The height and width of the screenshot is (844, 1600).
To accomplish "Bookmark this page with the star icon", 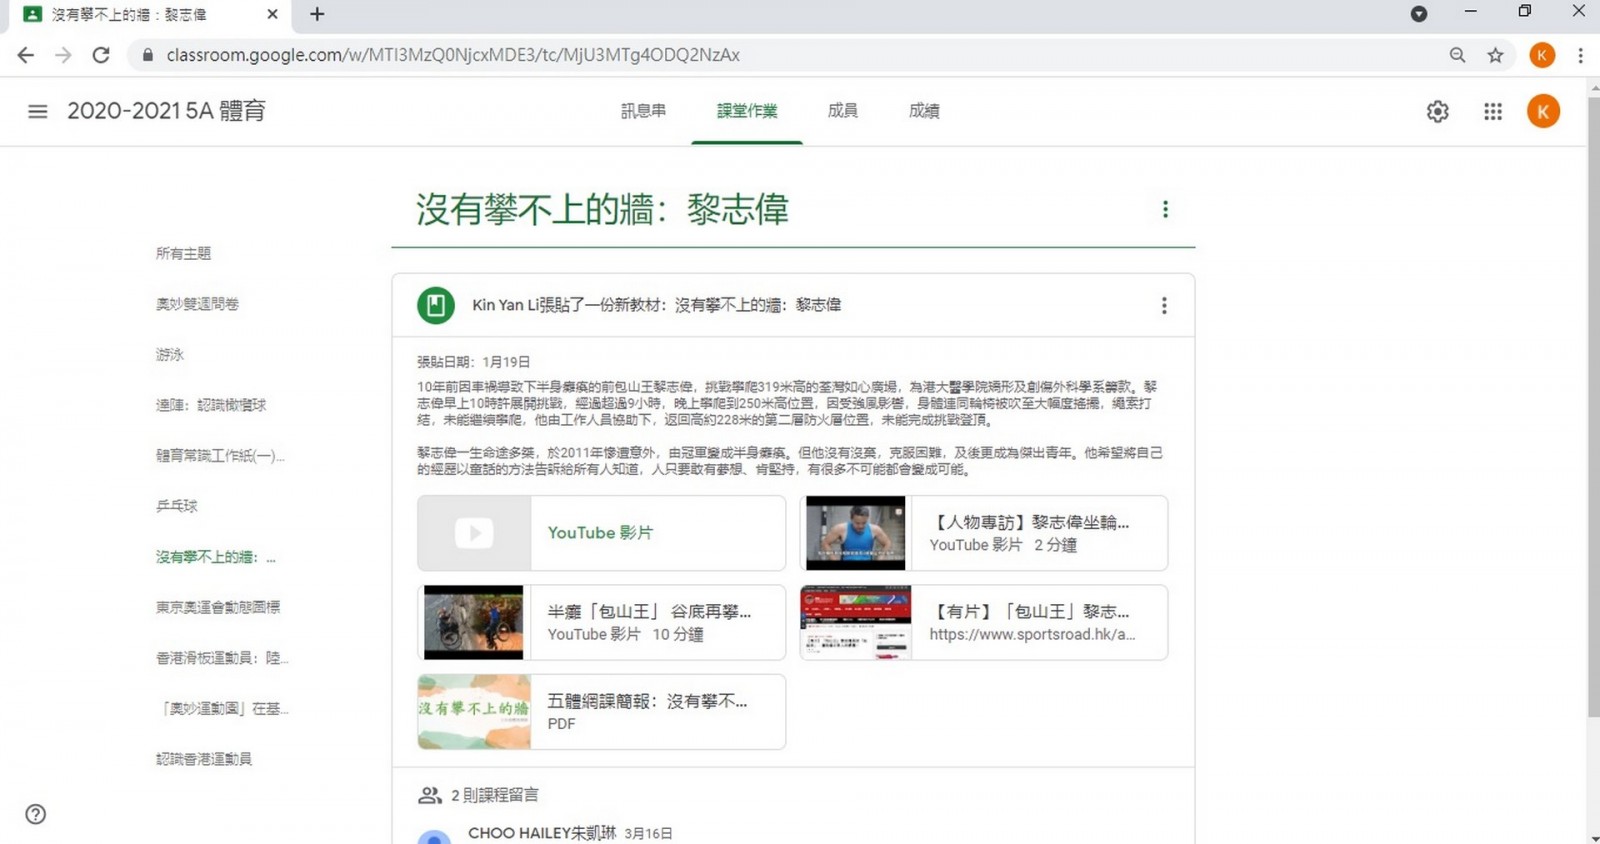I will (1495, 55).
